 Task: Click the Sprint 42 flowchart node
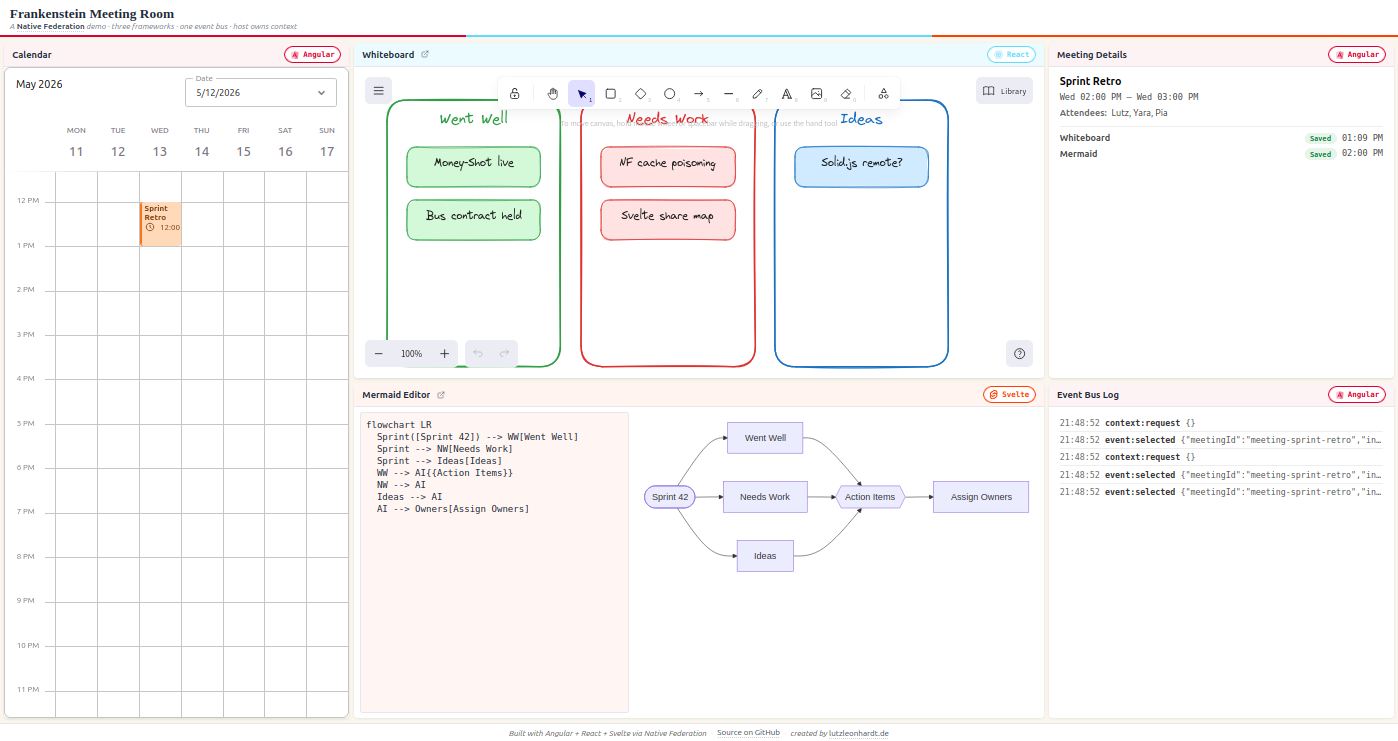(x=670, y=497)
